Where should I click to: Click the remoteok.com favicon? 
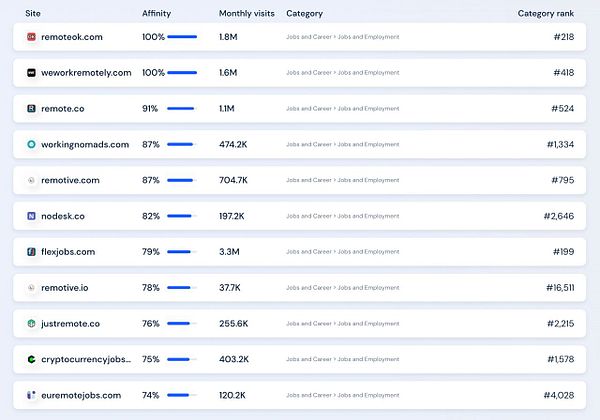(x=31, y=37)
